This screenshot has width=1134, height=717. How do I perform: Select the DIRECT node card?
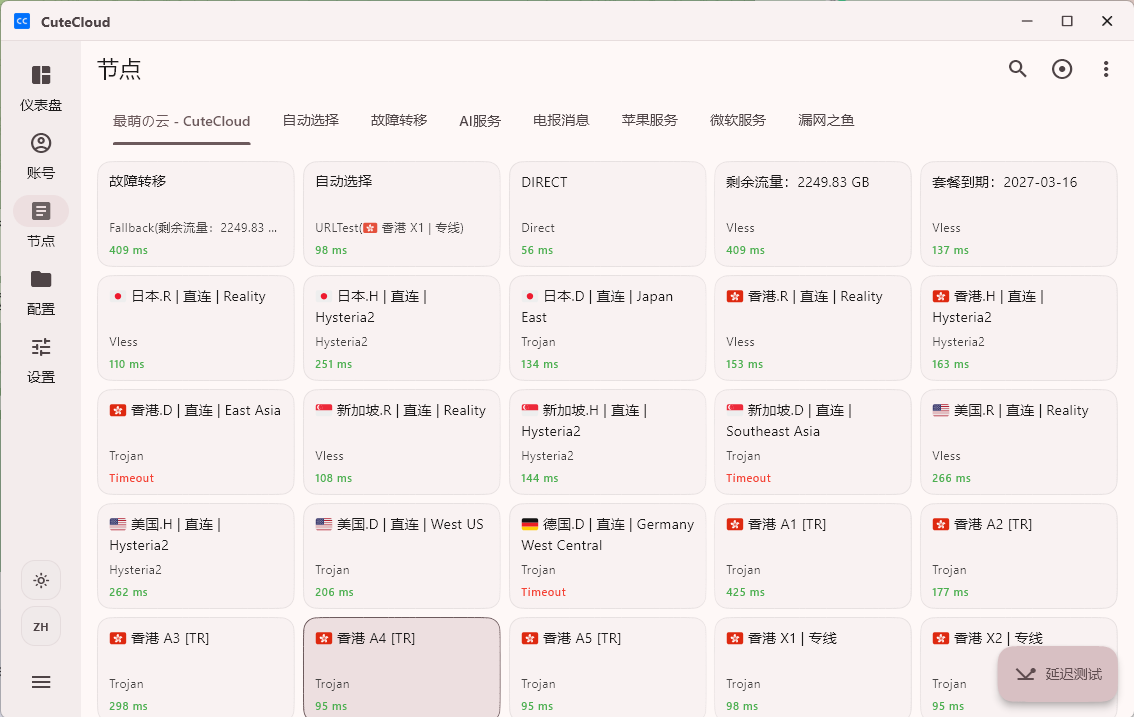606,215
